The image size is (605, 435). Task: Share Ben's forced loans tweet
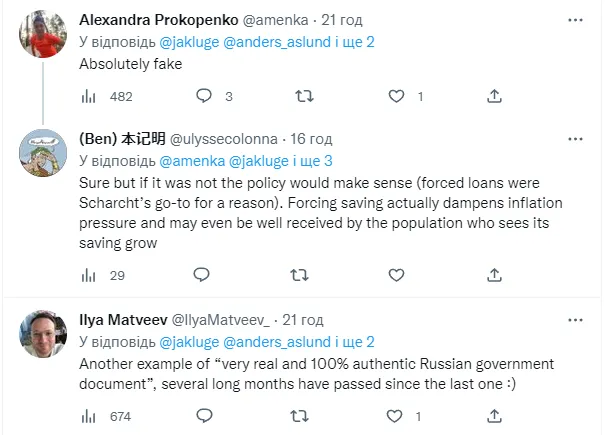(x=493, y=275)
